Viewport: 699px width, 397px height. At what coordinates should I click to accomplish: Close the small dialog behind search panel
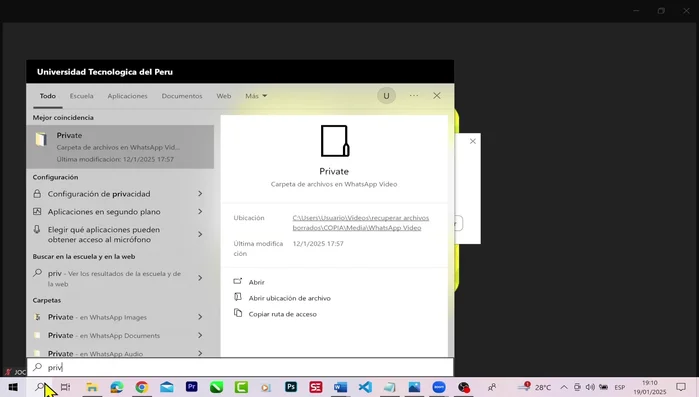pos(473,141)
